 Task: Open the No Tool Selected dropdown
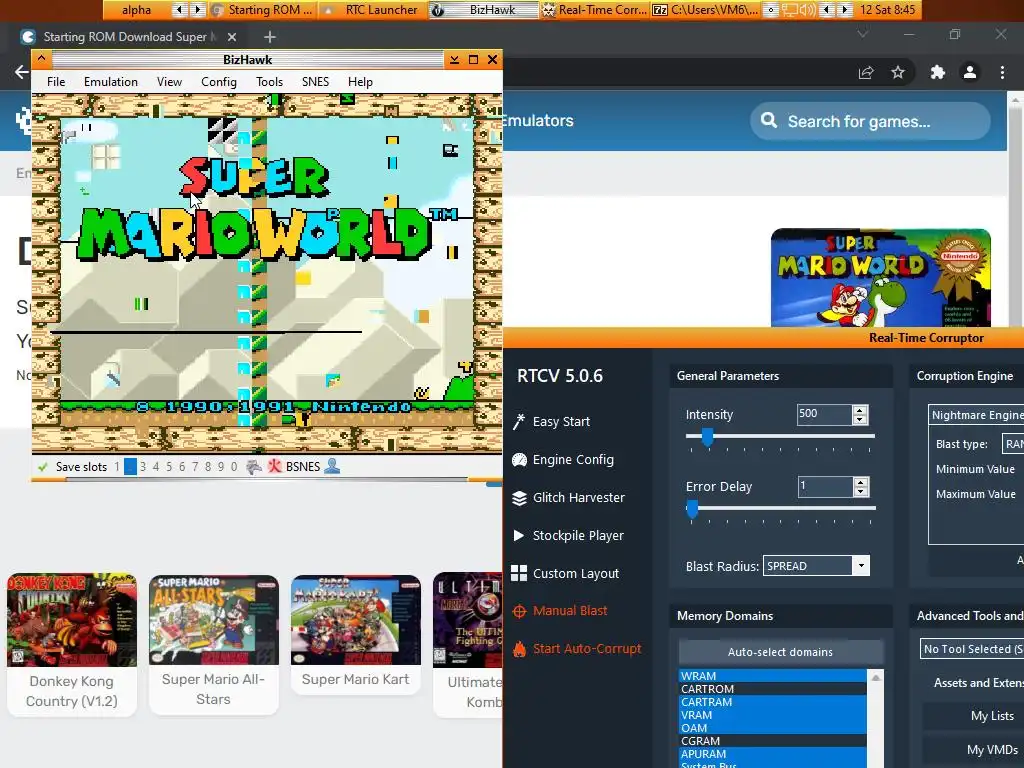click(x=972, y=649)
